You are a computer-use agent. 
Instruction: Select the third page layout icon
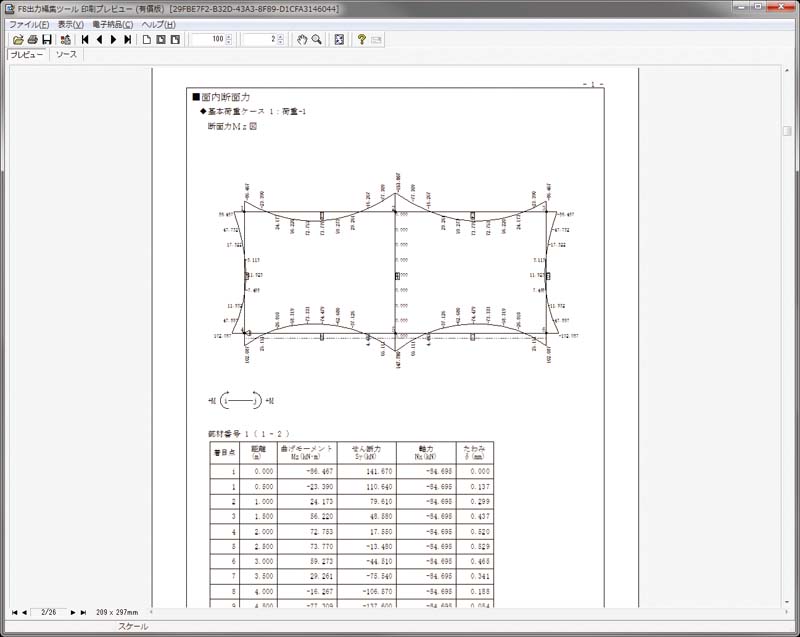point(176,39)
